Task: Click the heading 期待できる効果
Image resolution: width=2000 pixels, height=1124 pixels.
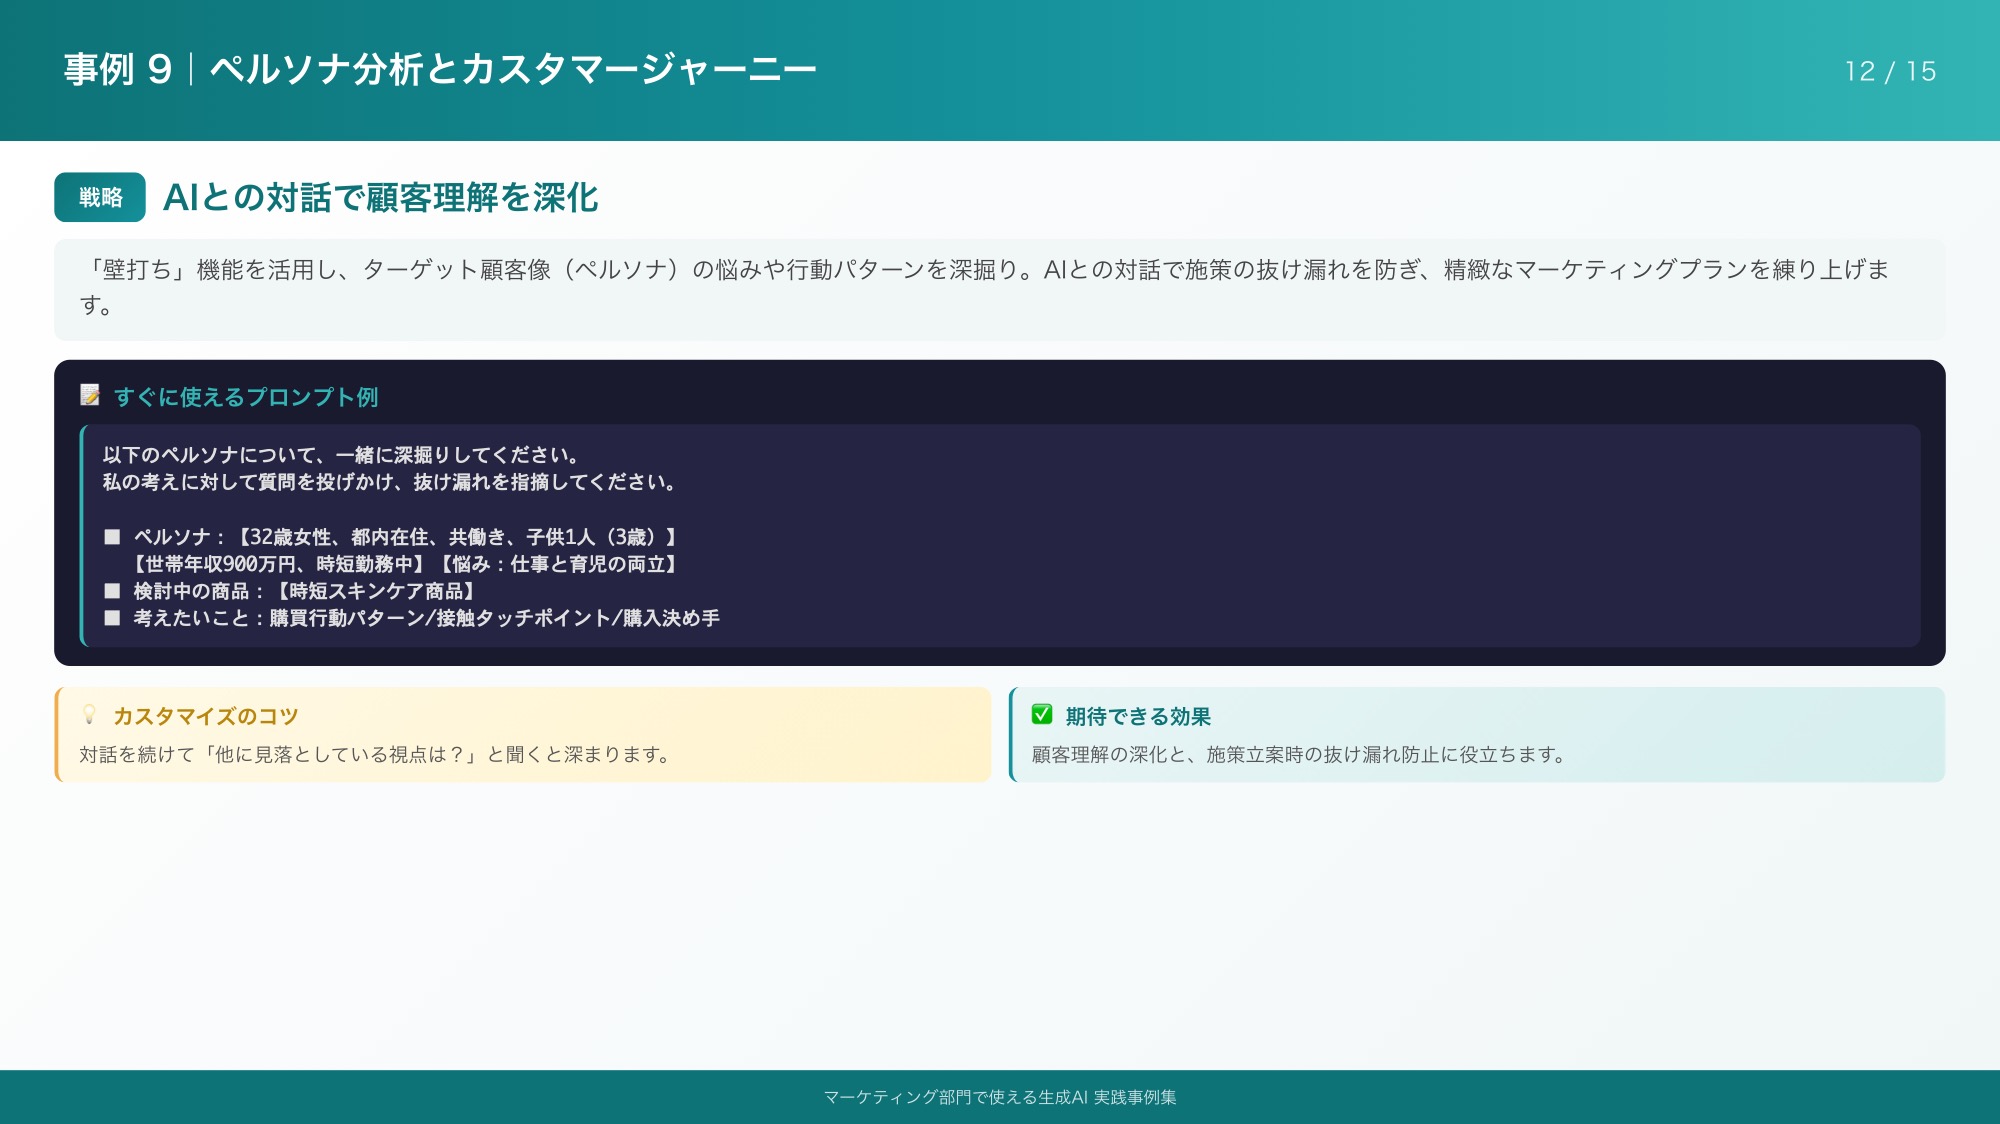Action: coord(1138,716)
